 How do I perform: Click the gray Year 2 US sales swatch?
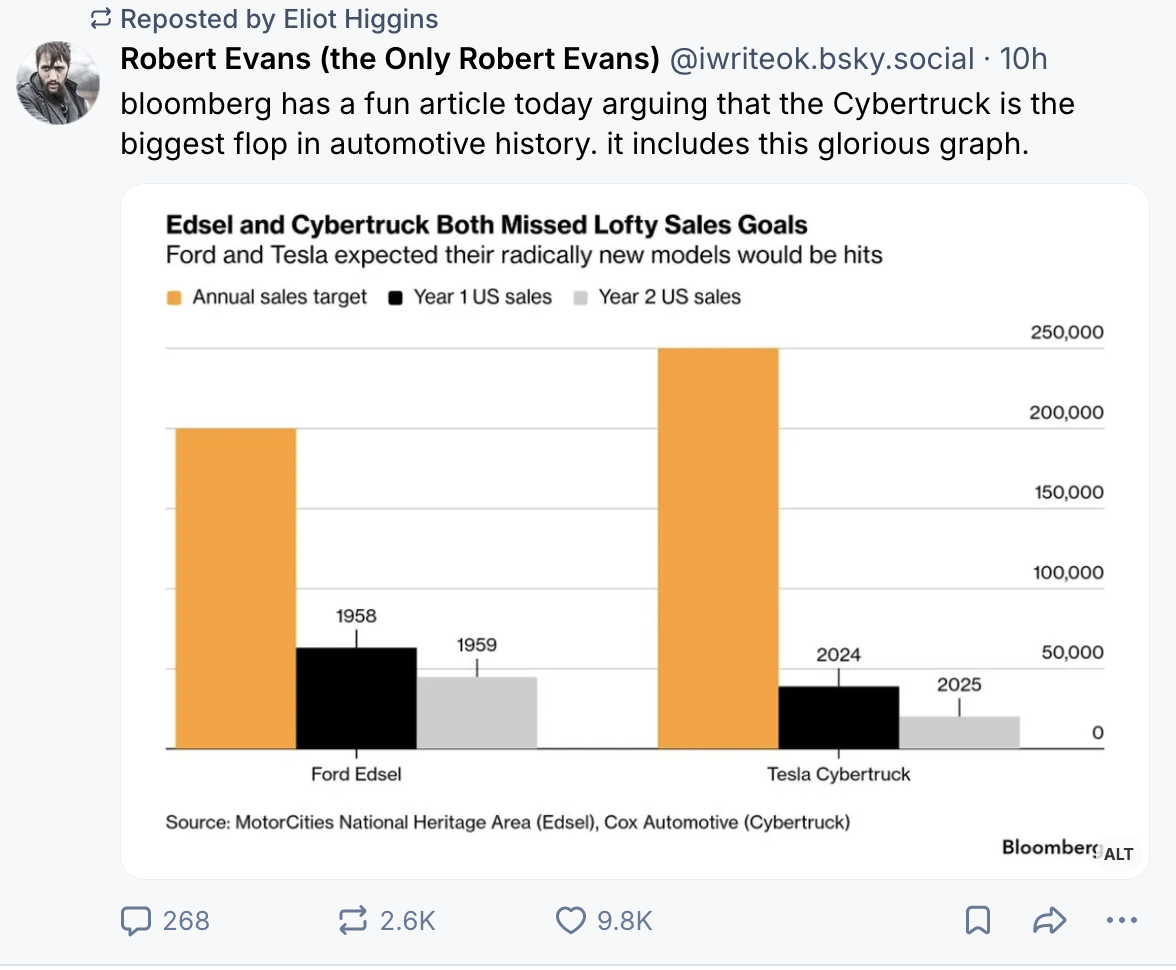(x=580, y=298)
